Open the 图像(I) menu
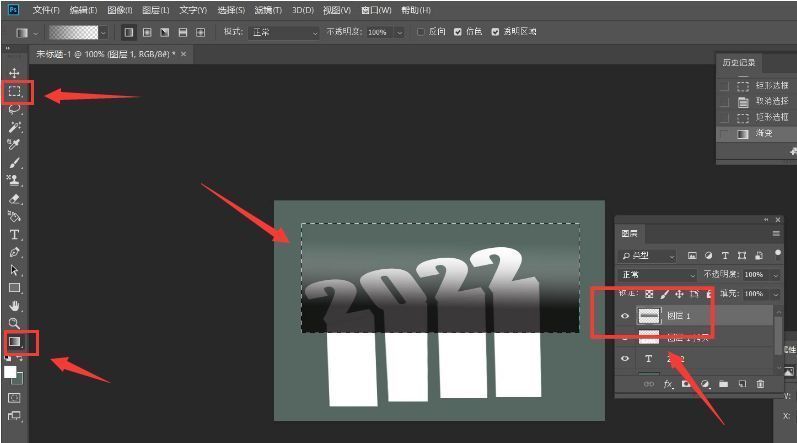797x443 pixels. coord(120,10)
